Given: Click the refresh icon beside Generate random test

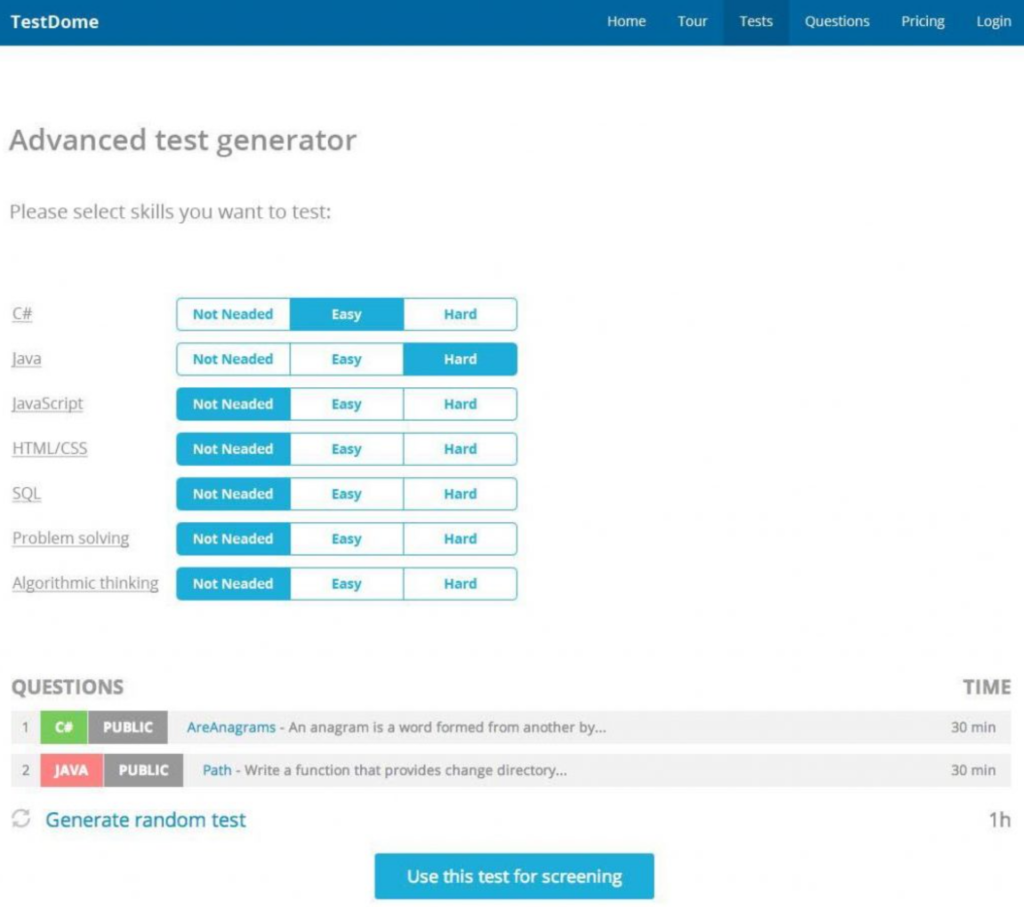Looking at the screenshot, I should [21, 819].
